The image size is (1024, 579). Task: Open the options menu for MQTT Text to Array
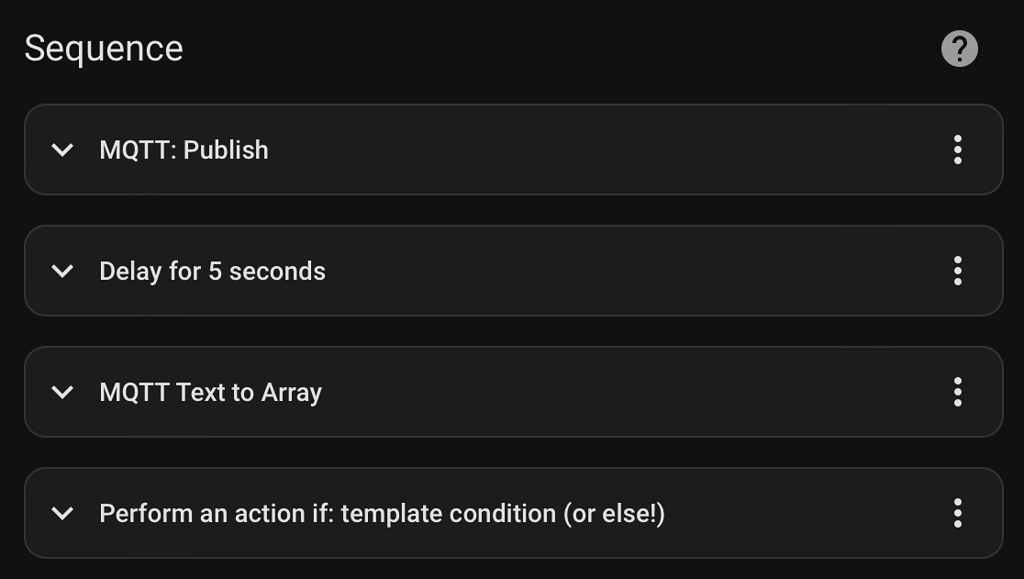[x=957, y=392]
